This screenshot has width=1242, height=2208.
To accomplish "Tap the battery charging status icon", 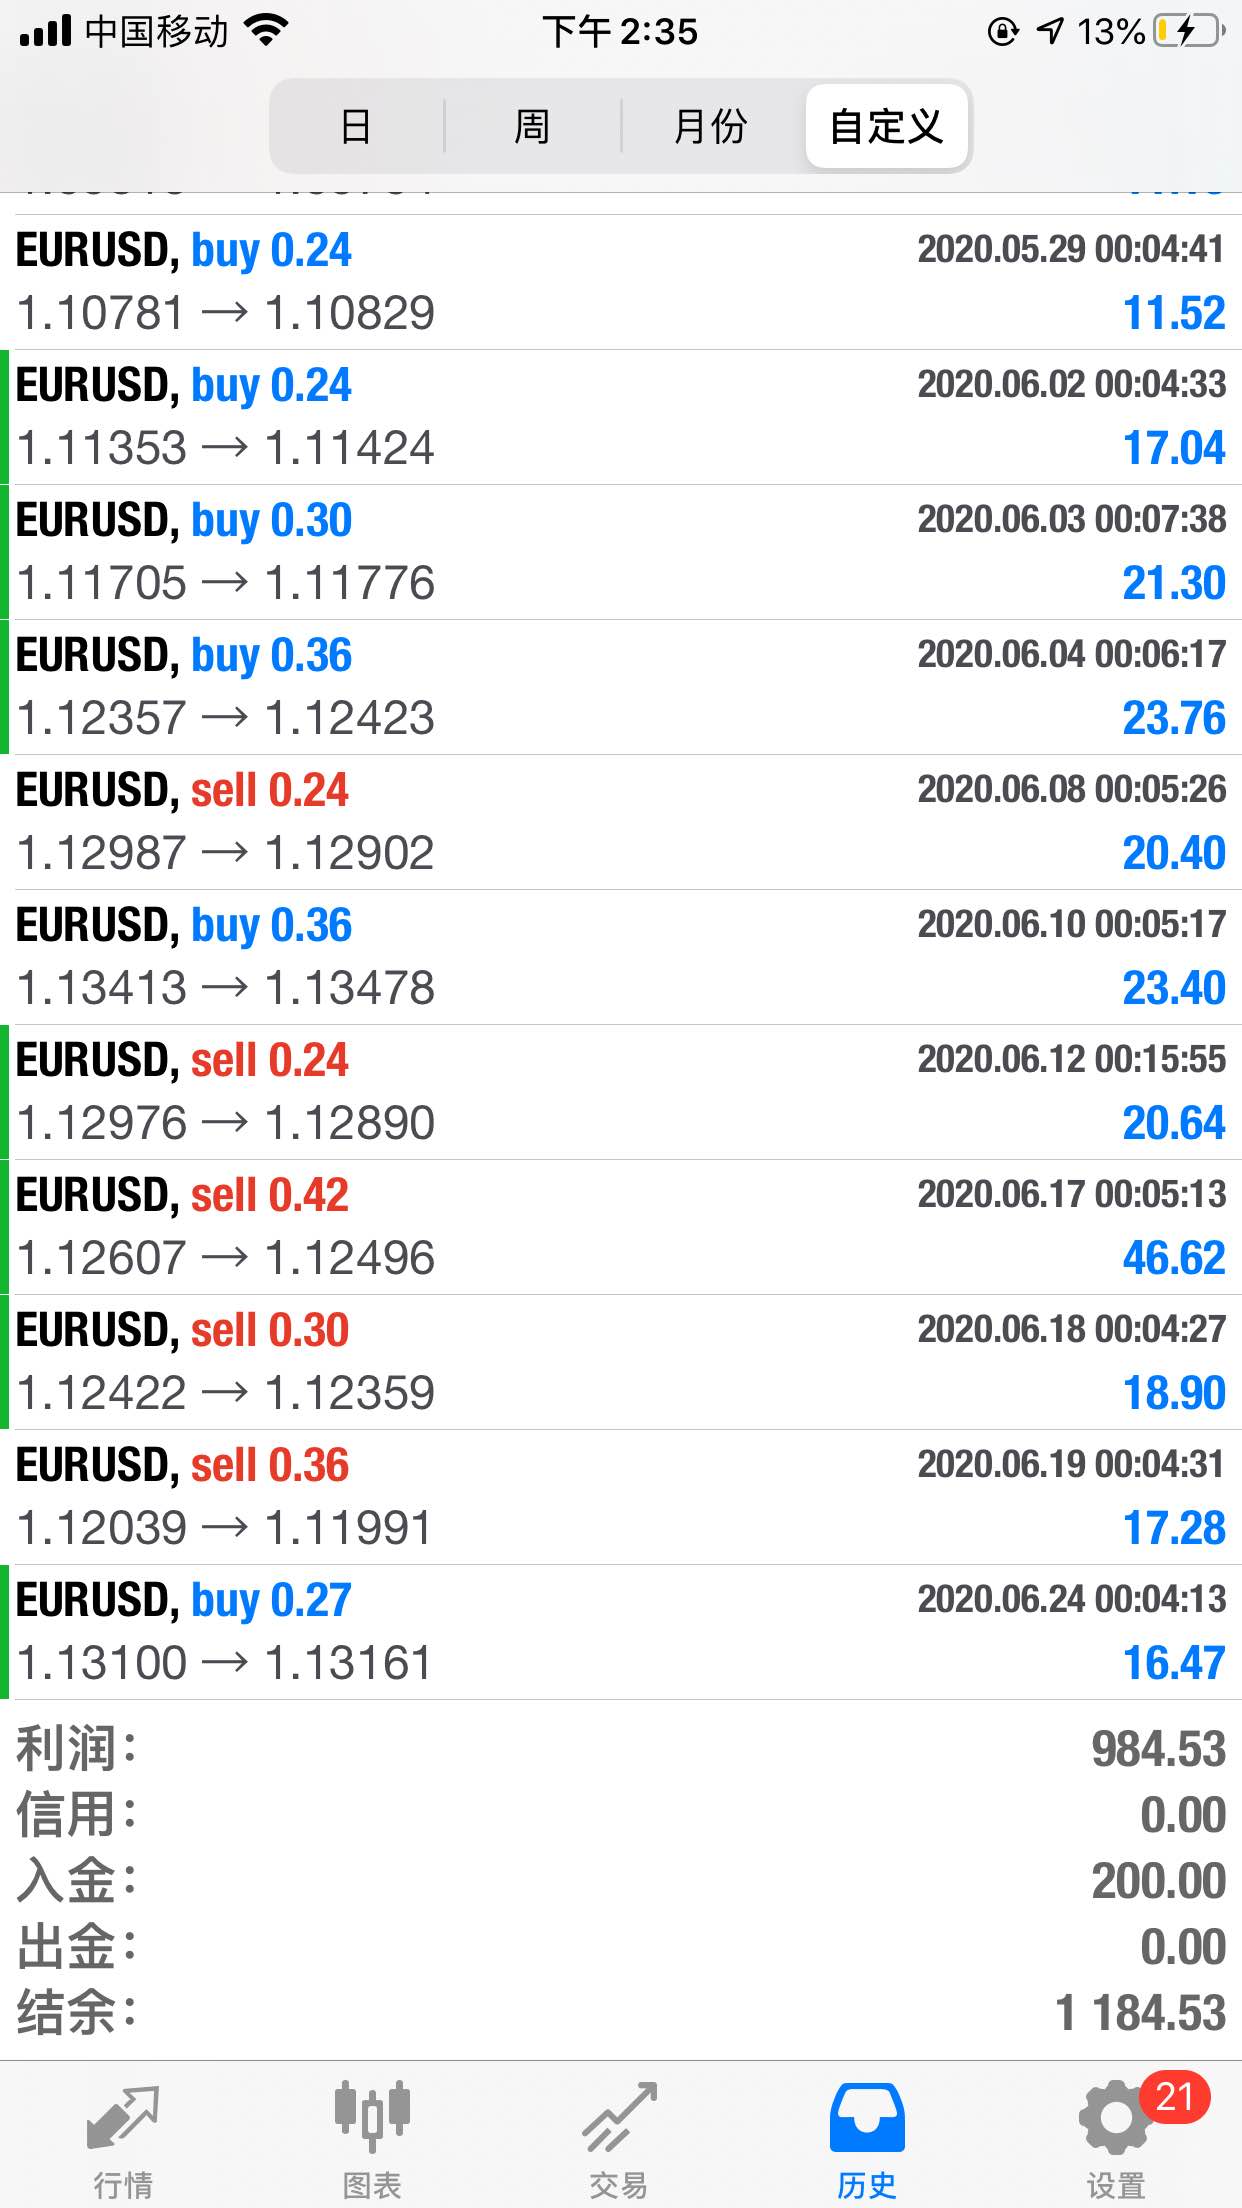I will pyautogui.click(x=1189, y=31).
